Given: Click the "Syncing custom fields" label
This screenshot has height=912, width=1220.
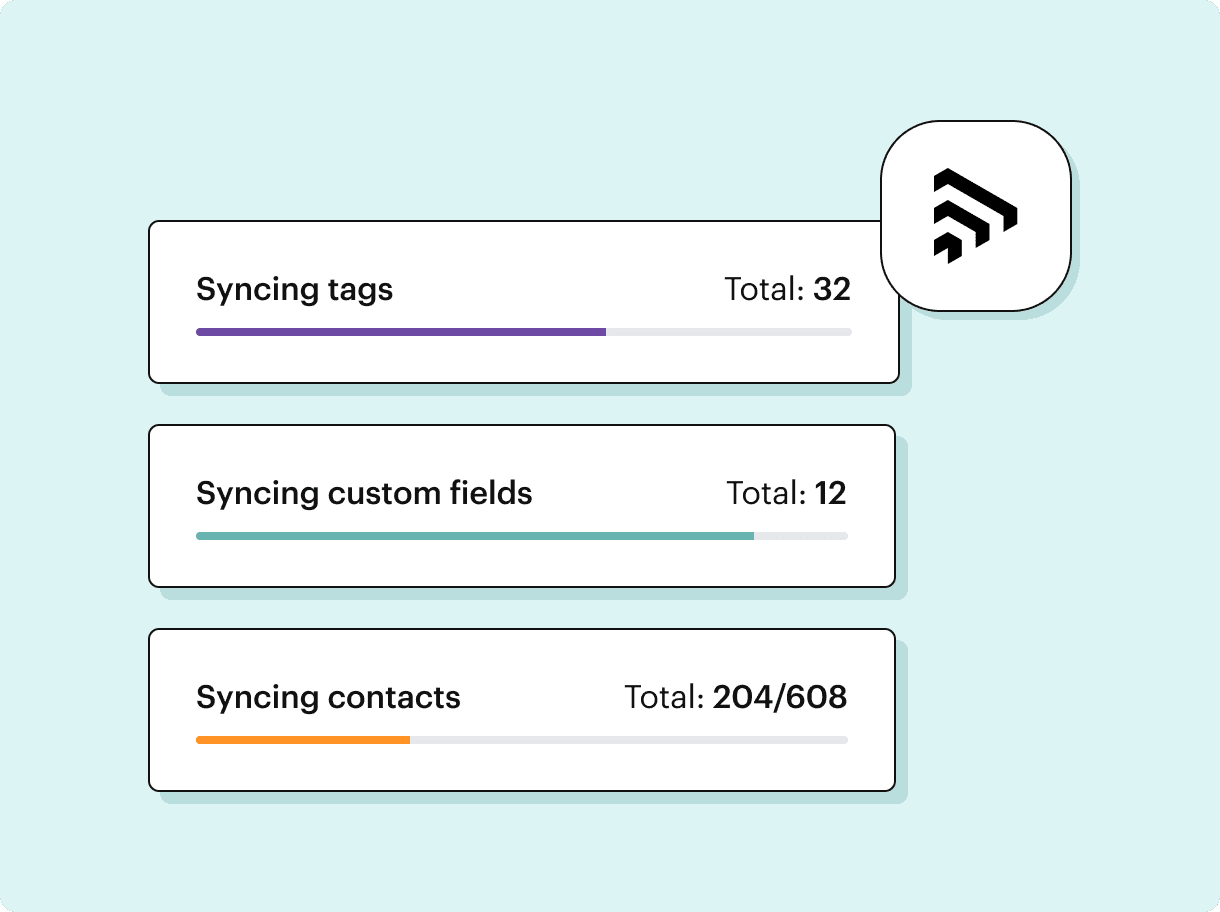Looking at the screenshot, I should coord(364,494).
